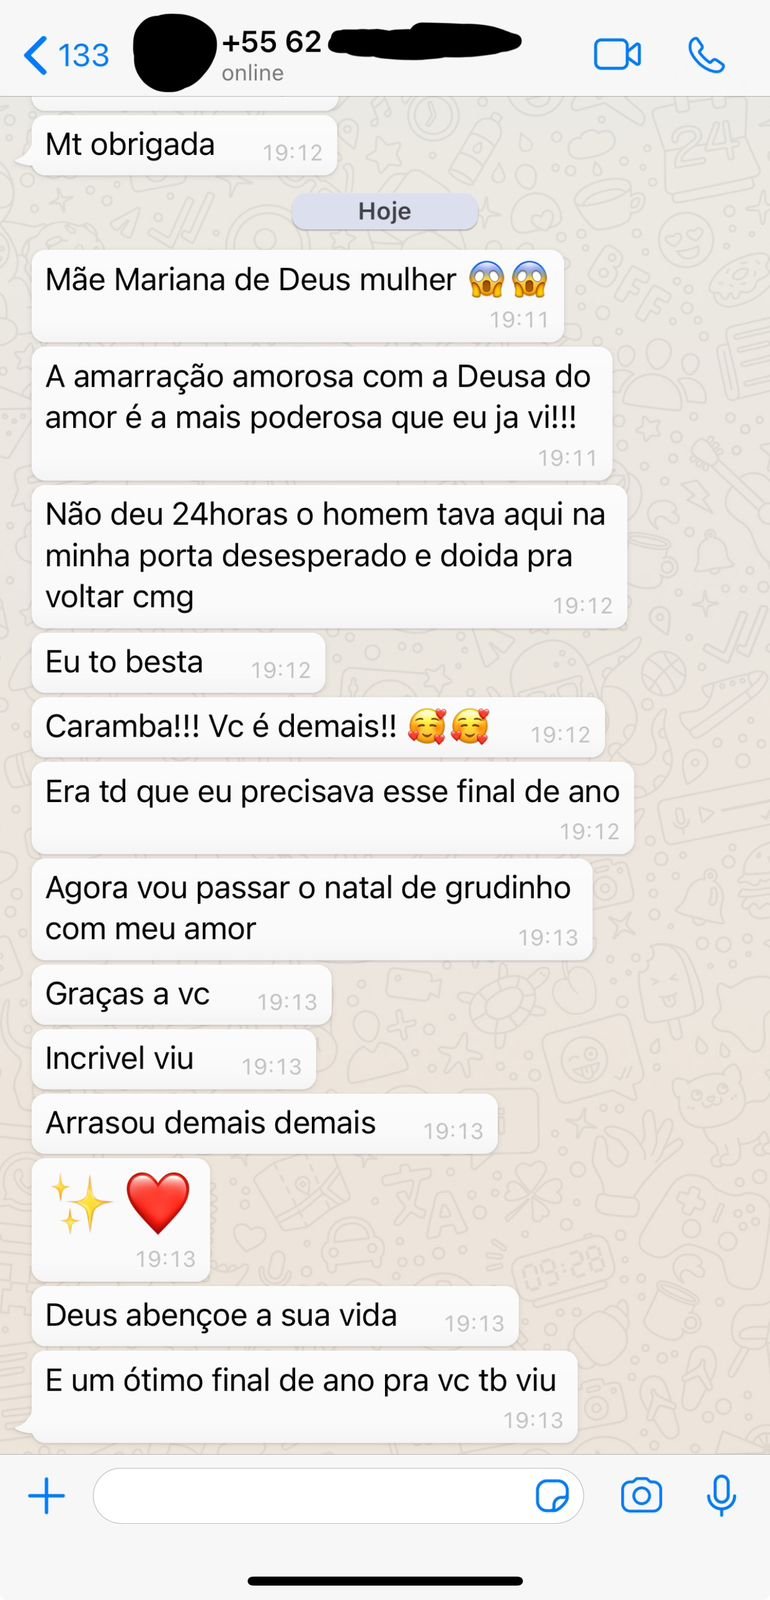Open the camera from the bottom bar
Screen dimensions: 770x1600
[641, 1496]
